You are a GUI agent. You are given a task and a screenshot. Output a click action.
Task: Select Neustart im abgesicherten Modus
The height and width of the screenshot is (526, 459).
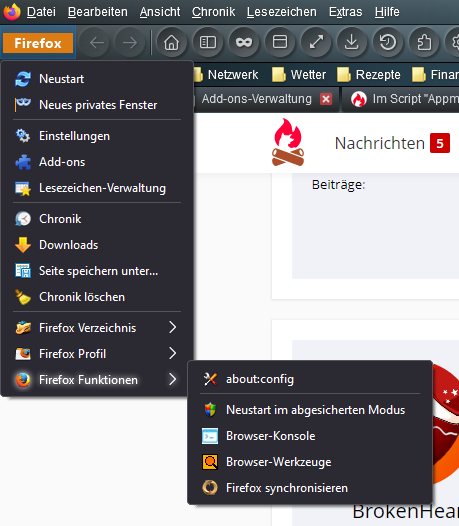tap(310, 410)
